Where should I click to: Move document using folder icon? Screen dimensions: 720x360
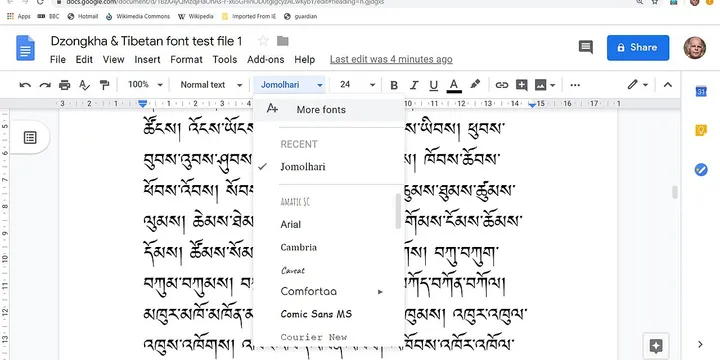click(x=282, y=41)
